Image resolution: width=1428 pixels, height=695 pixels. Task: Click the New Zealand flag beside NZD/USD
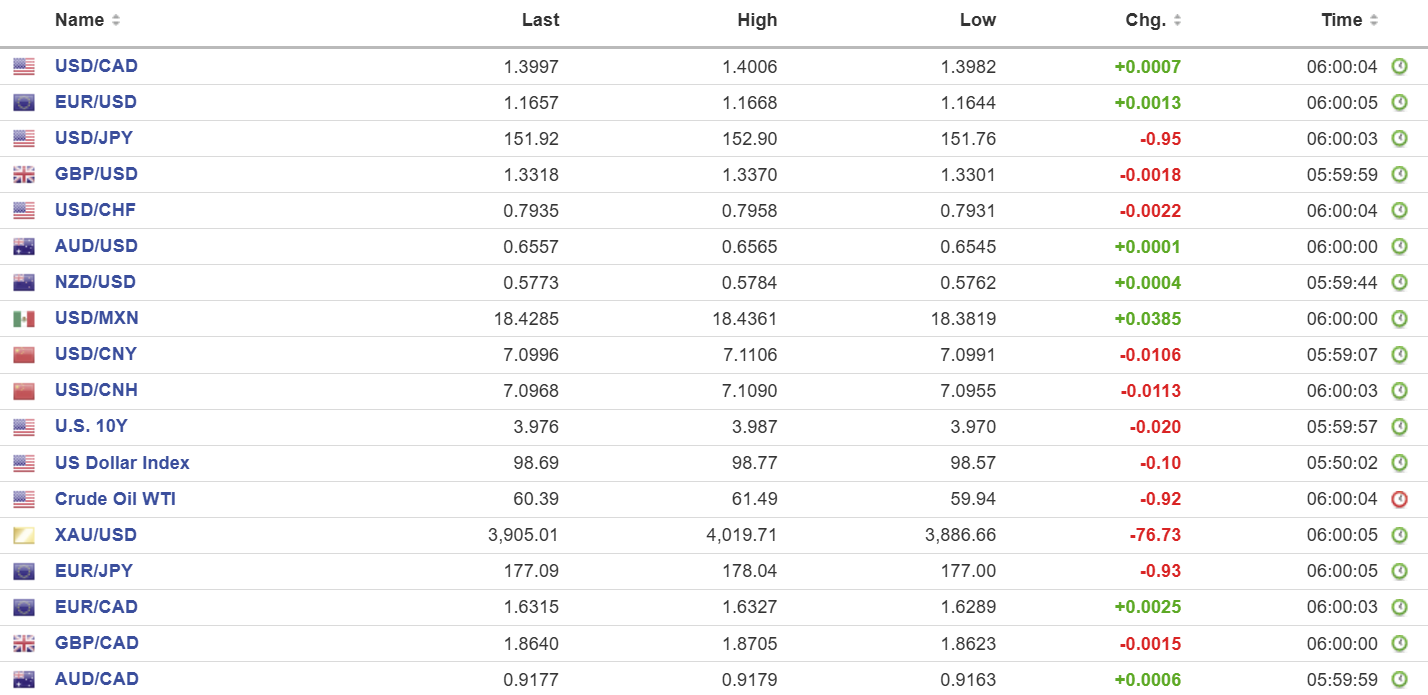[x=24, y=283]
